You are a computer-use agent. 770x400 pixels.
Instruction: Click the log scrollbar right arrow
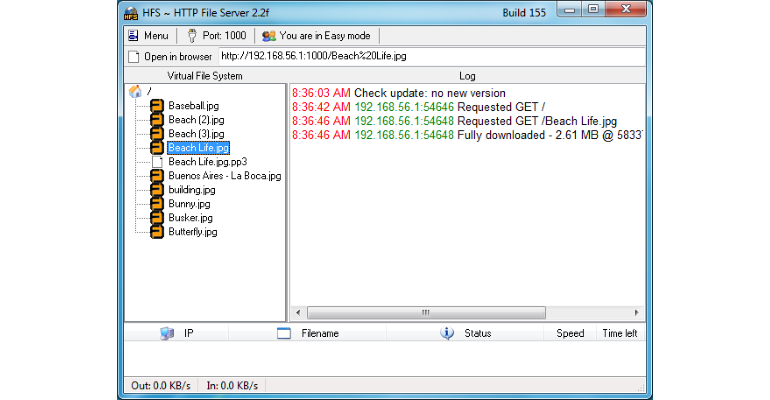pyautogui.click(x=636, y=313)
